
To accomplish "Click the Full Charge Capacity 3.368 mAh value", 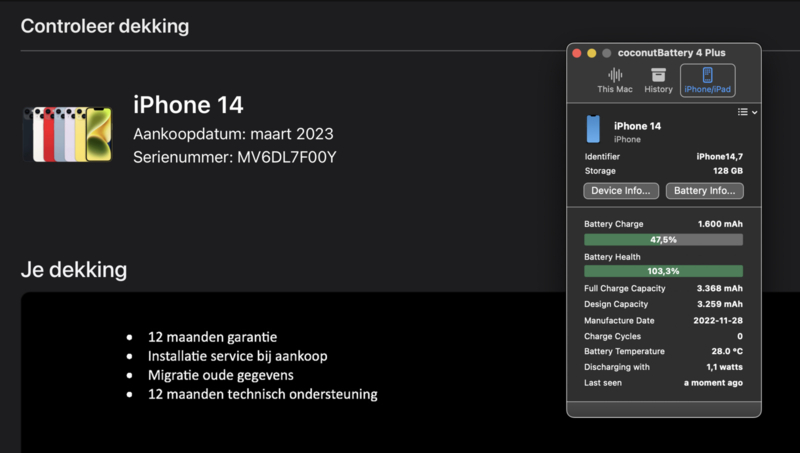I will tap(719, 289).
